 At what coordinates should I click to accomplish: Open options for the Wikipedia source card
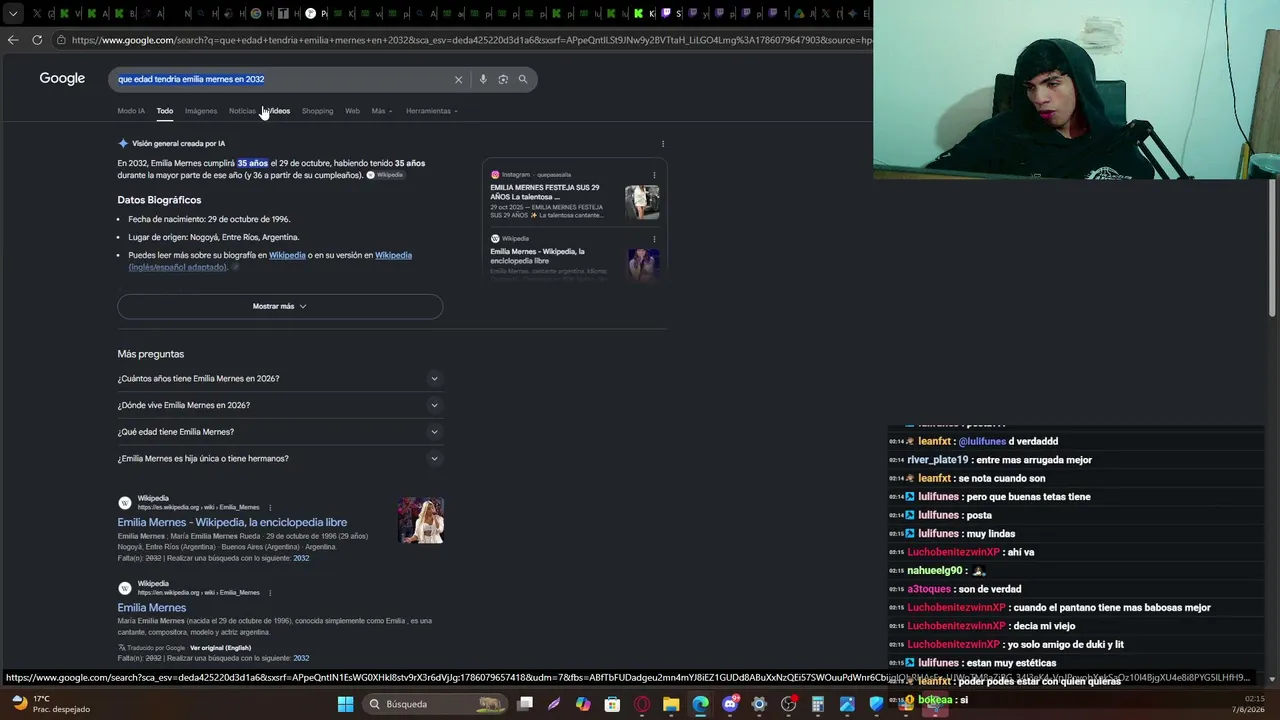click(x=654, y=239)
